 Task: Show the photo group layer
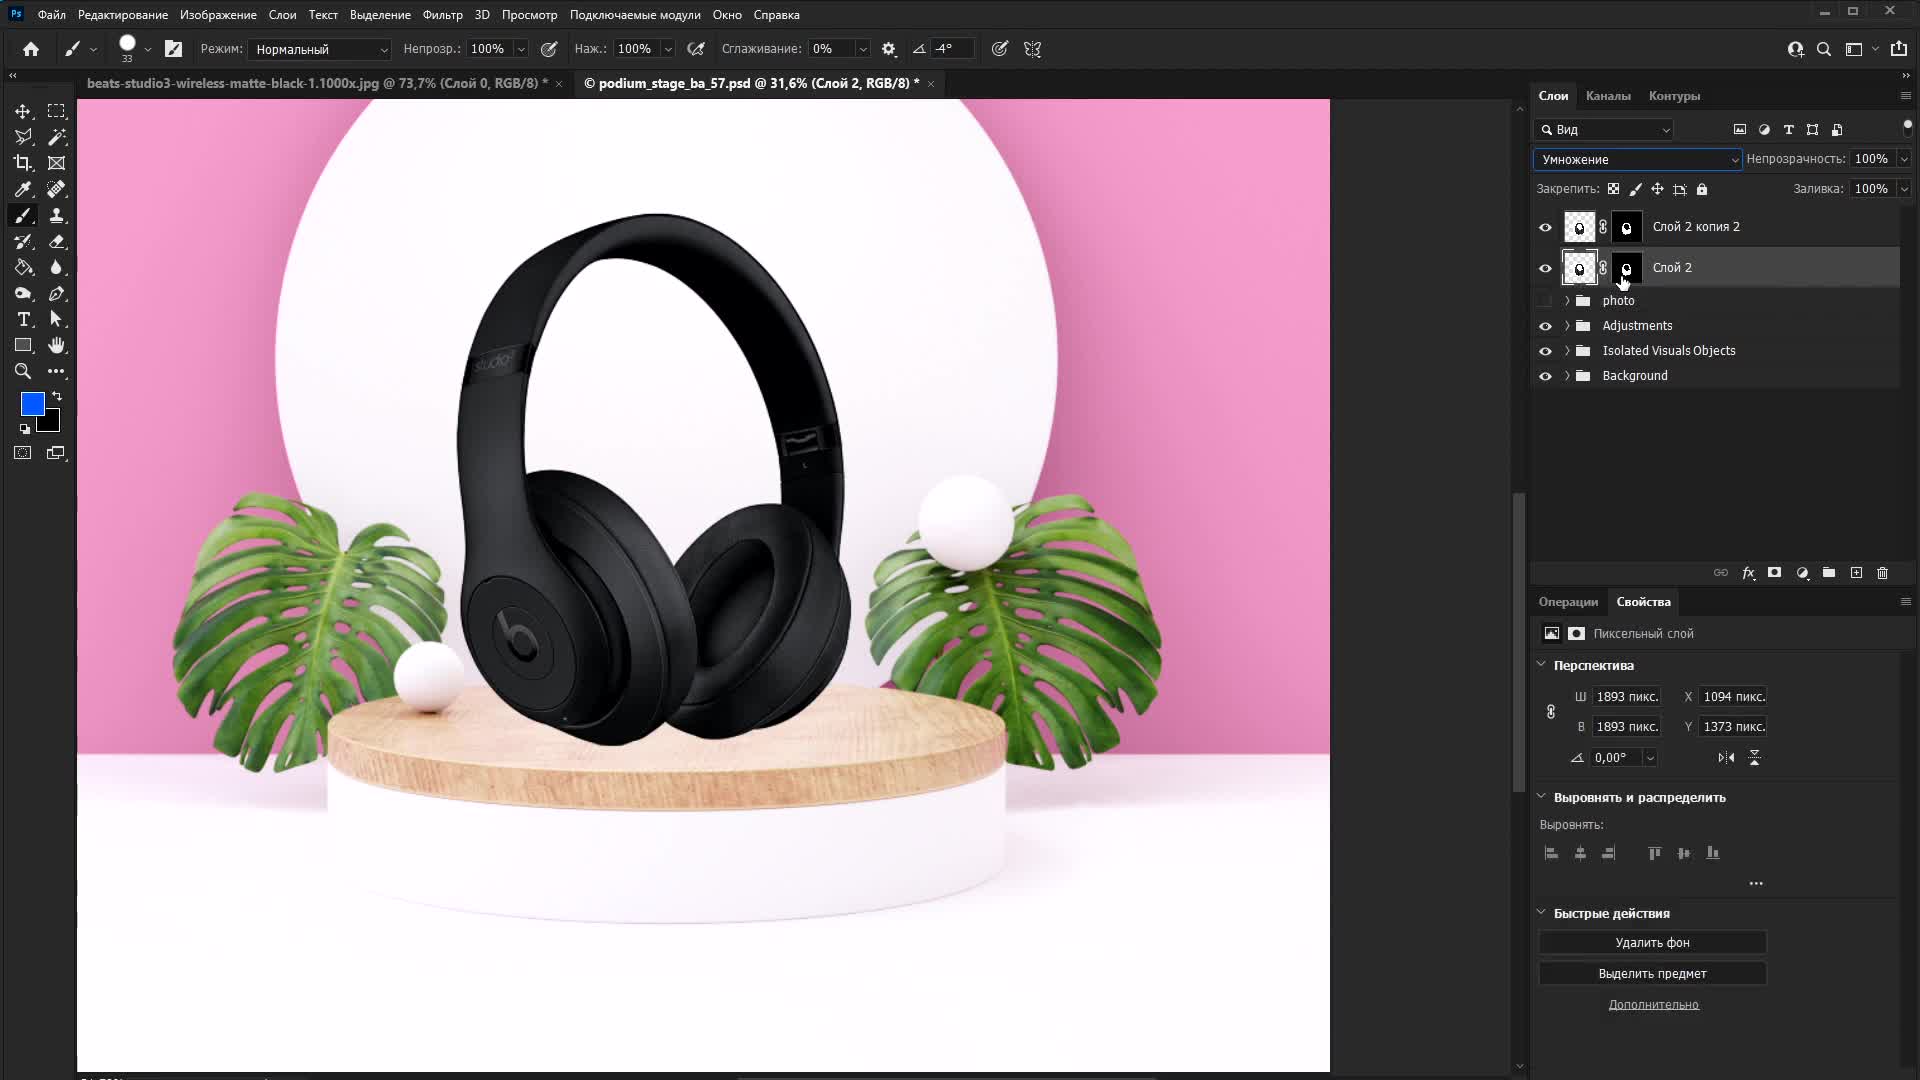point(1545,301)
